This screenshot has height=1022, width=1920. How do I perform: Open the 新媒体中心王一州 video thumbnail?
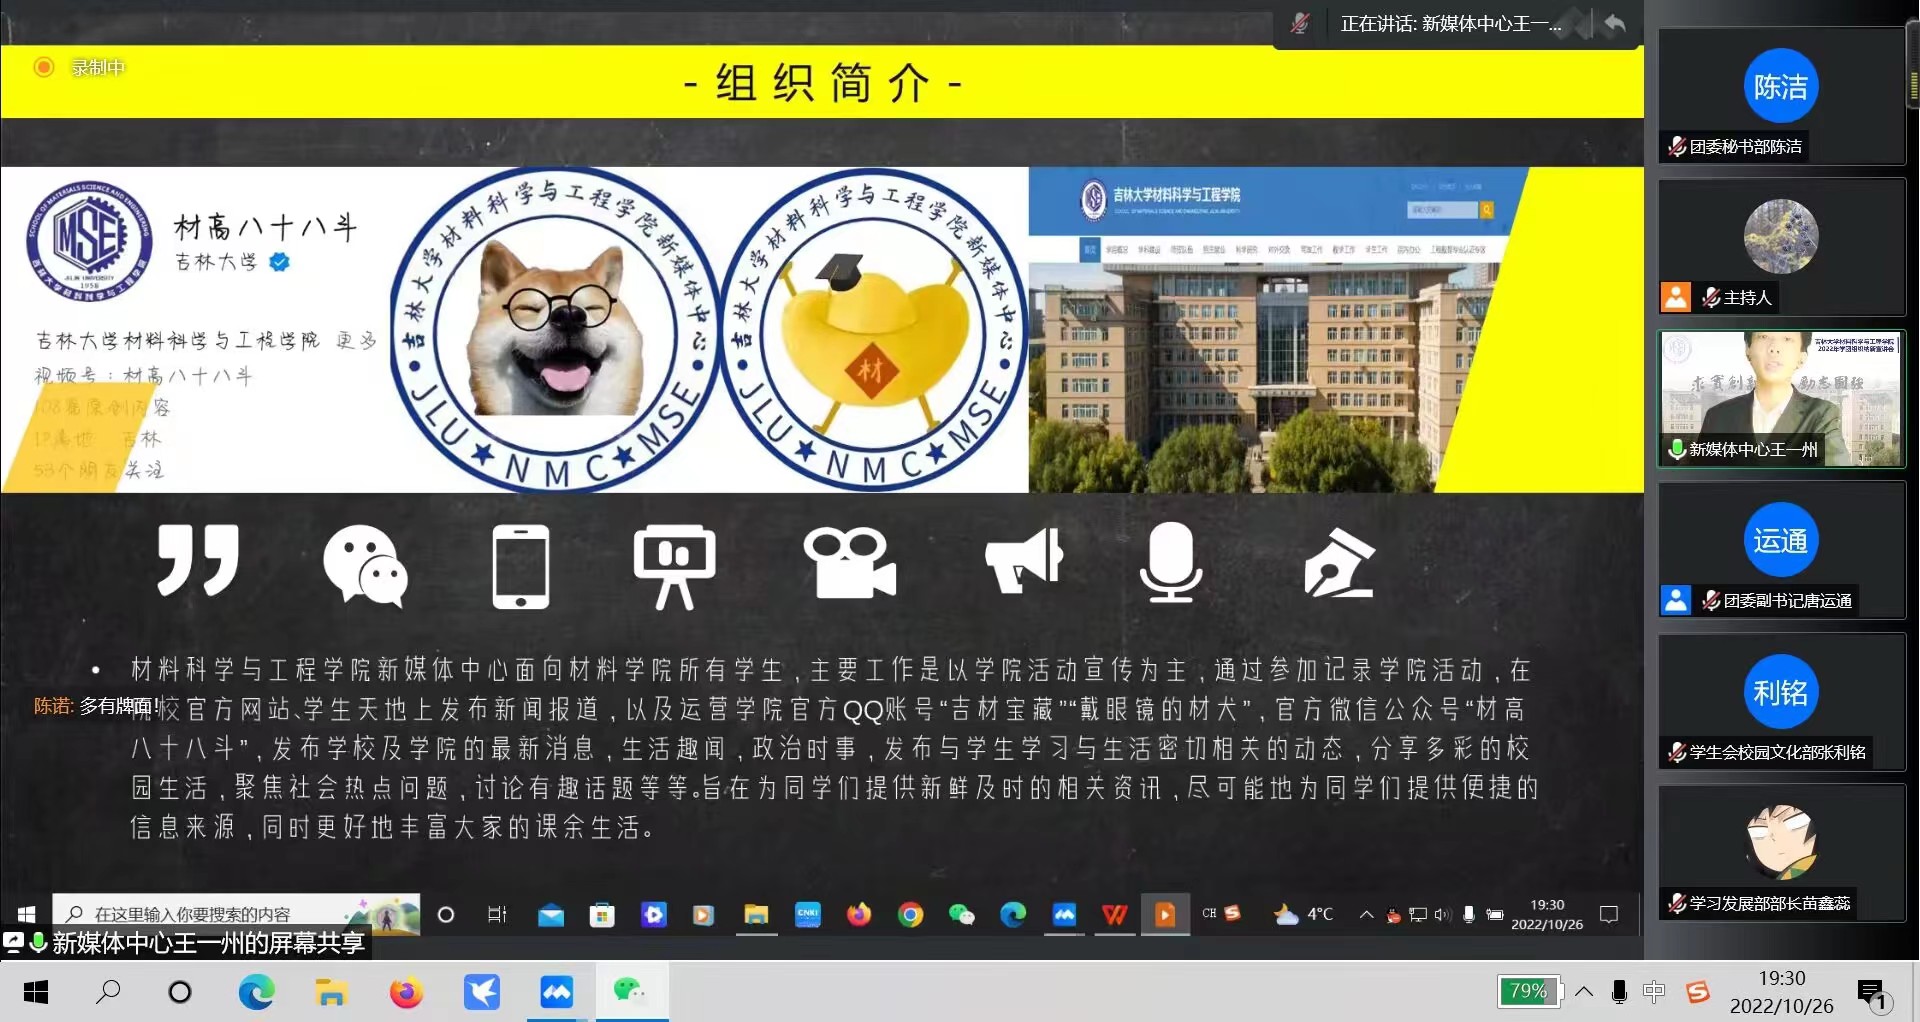click(x=1780, y=399)
